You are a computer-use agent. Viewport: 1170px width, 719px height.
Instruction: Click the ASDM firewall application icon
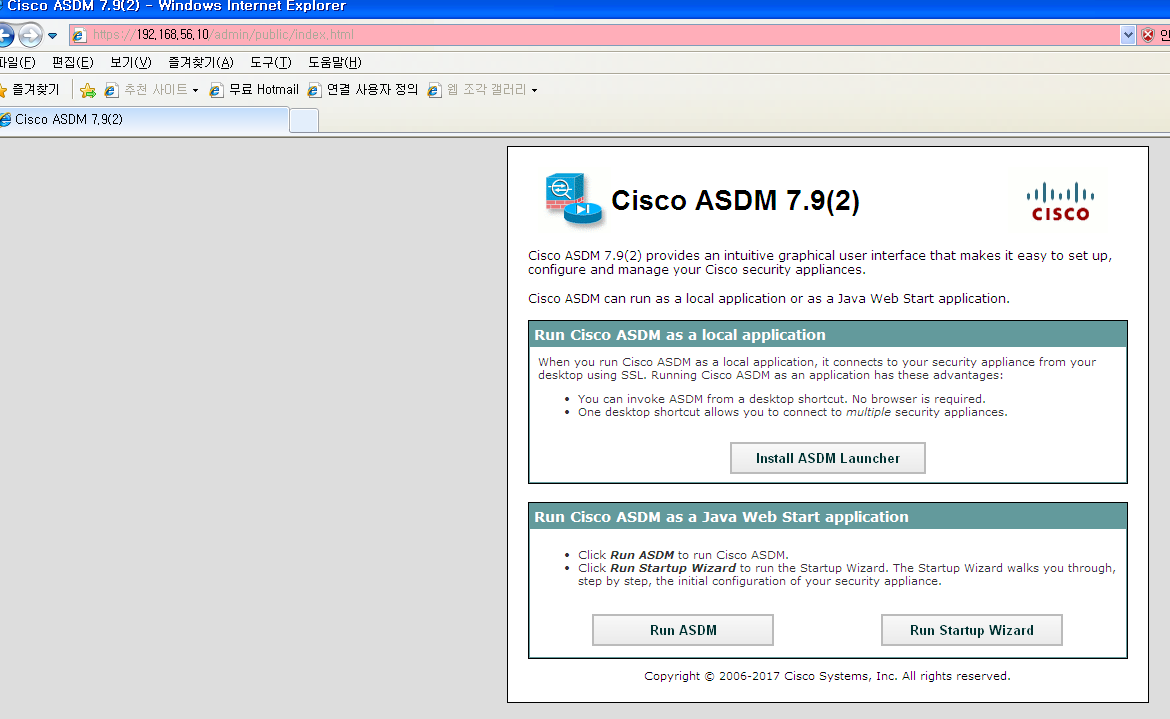point(573,199)
